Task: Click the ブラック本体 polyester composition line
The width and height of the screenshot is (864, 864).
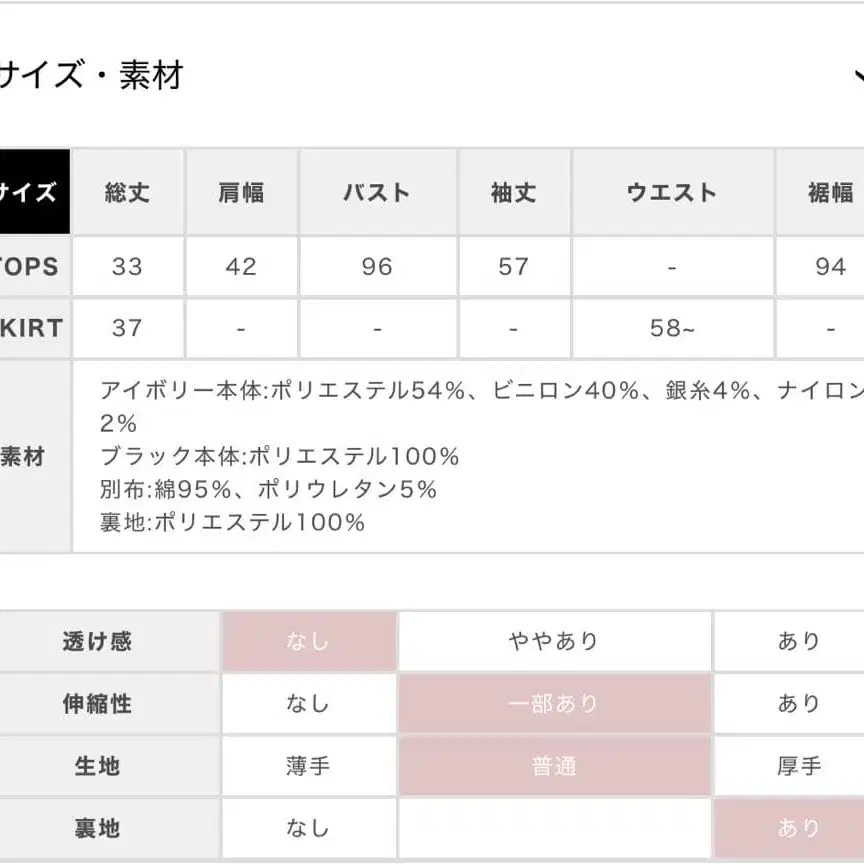Action: point(280,457)
